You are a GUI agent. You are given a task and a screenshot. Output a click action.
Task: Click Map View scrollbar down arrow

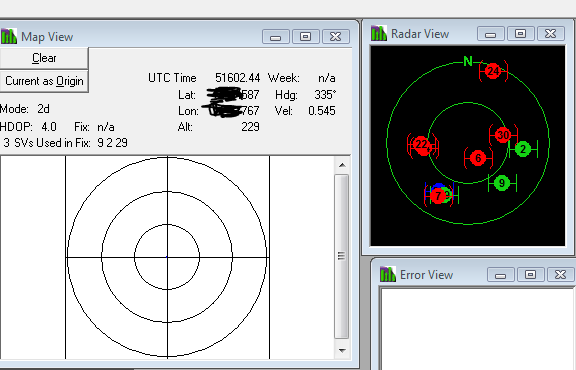coord(342,351)
